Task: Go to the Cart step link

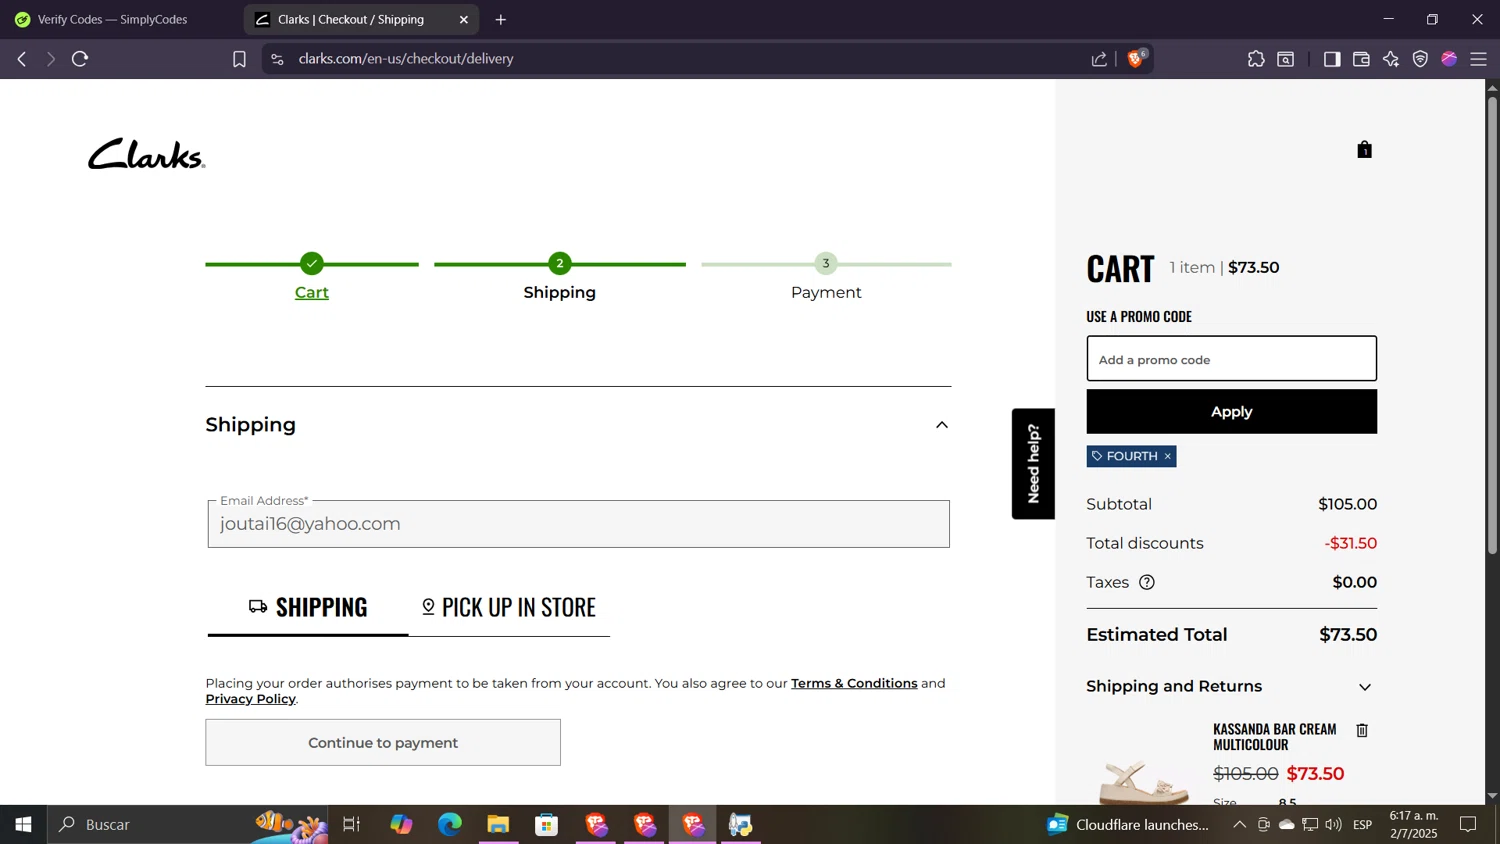Action: 312,293
